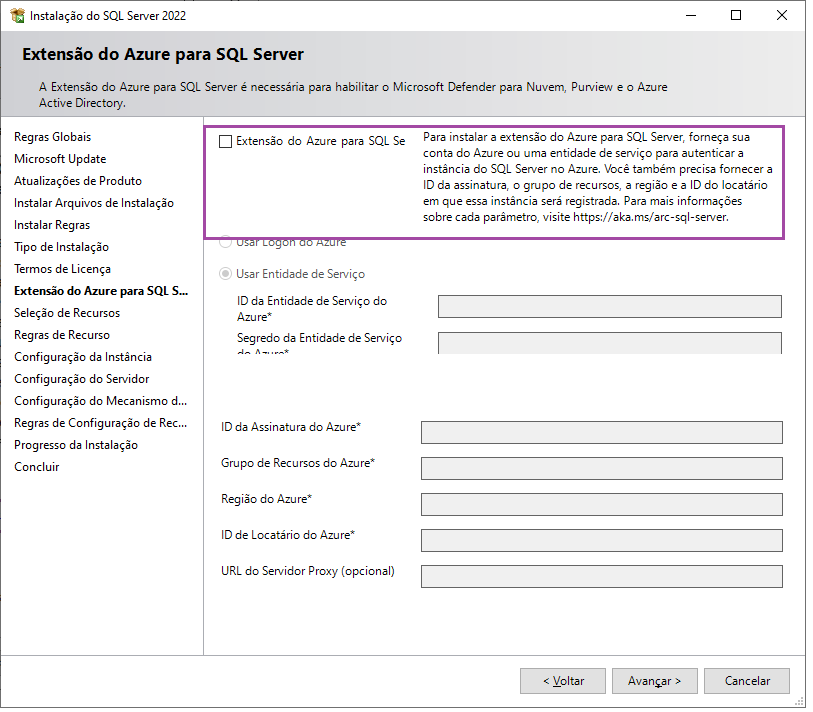Select Termos de Licença step
The image size is (813, 712).
[62, 269]
